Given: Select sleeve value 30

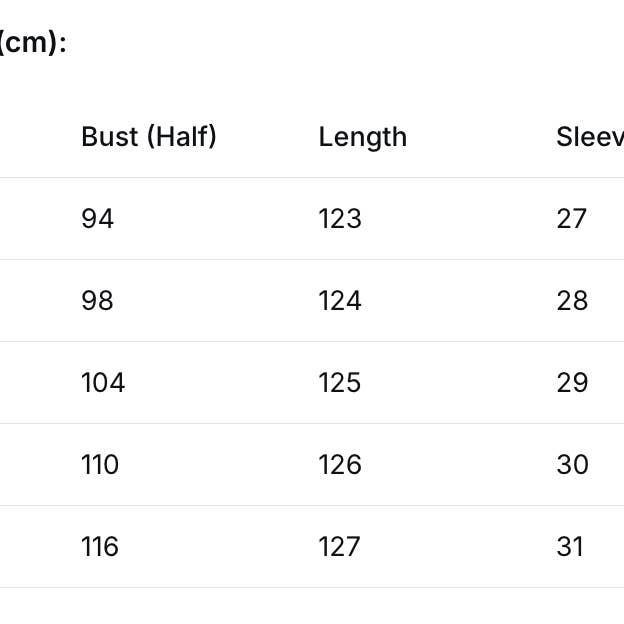Looking at the screenshot, I should tap(572, 465).
